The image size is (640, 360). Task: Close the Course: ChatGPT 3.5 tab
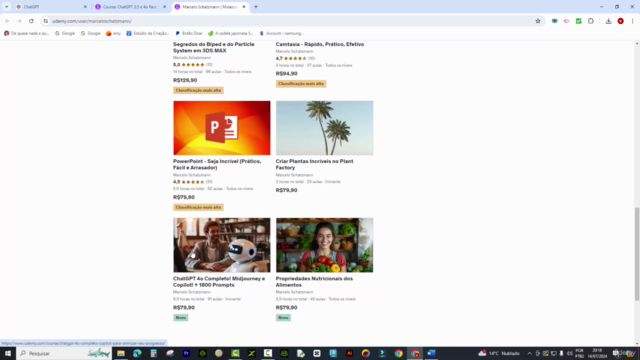pyautogui.click(x=164, y=7)
